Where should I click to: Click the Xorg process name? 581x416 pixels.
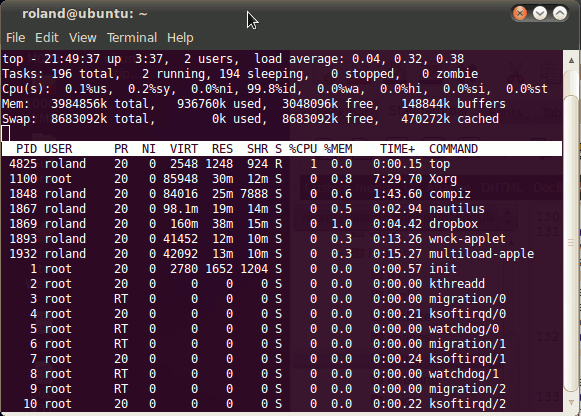pyautogui.click(x=443, y=179)
